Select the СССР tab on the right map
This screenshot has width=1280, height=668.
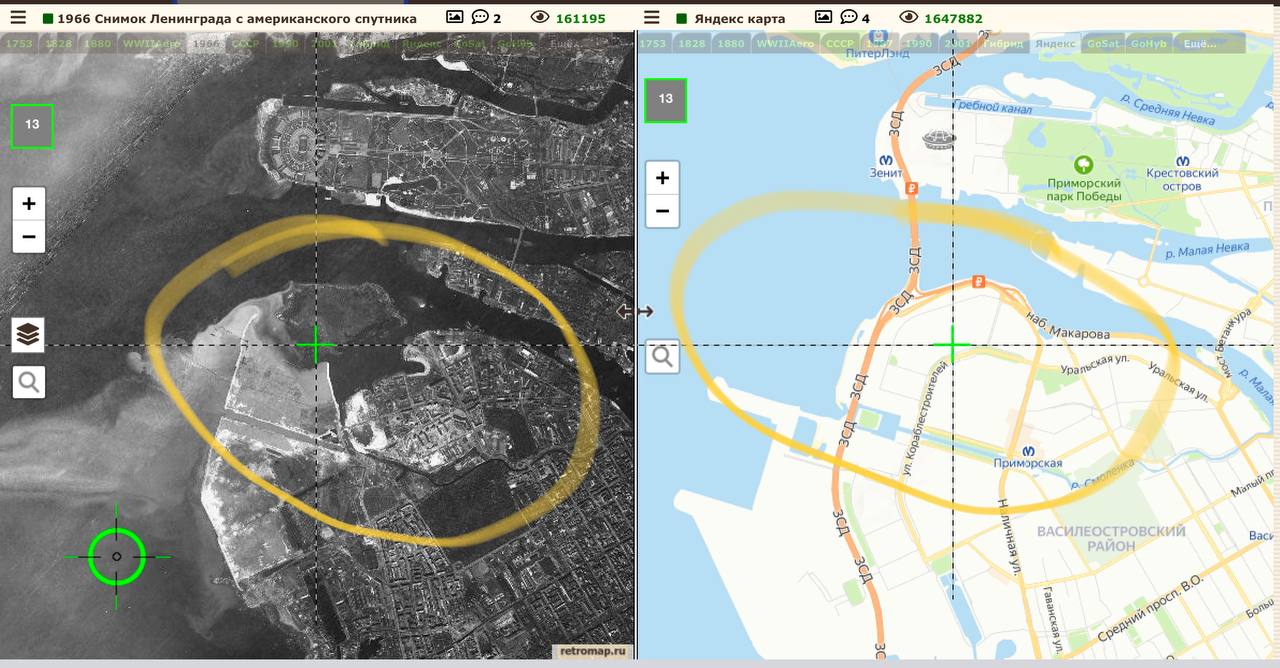point(839,44)
